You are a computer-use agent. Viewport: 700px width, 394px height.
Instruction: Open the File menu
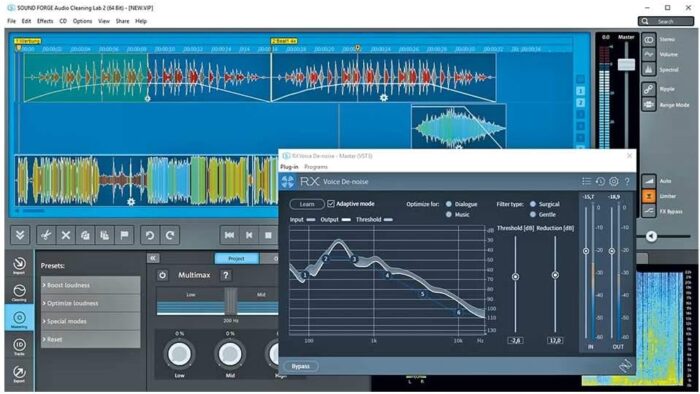click(11, 21)
